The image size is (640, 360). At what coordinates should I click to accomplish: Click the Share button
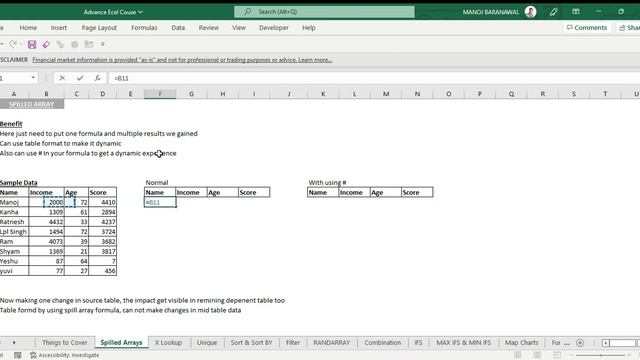(629, 28)
